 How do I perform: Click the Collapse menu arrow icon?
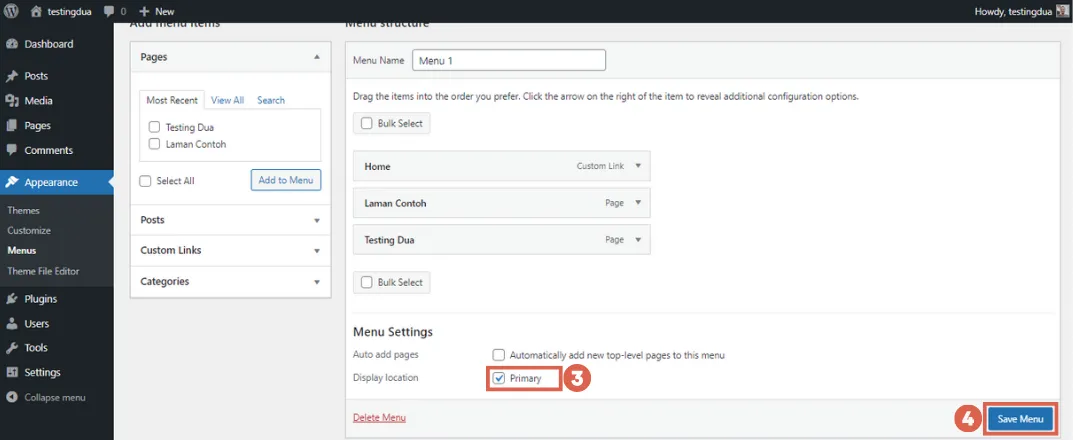12,397
